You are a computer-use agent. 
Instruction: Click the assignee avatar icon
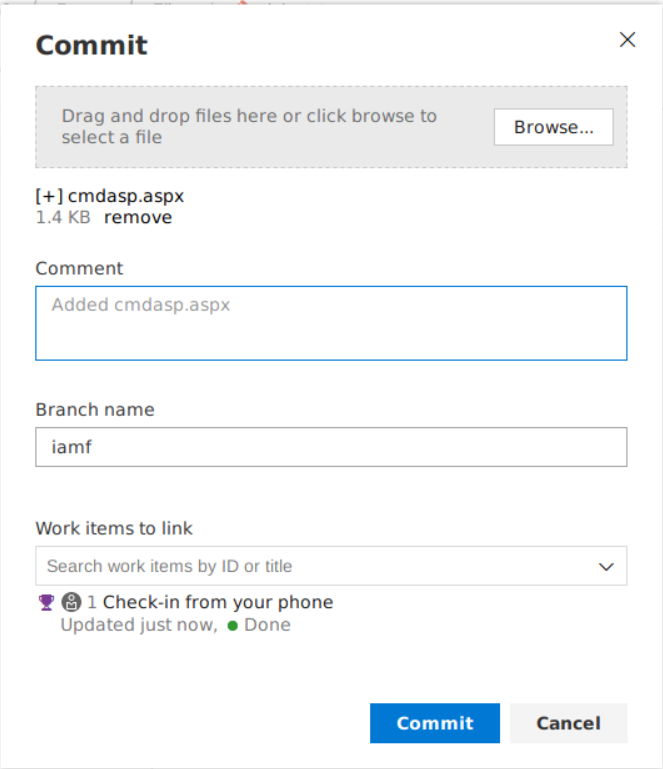click(71, 602)
